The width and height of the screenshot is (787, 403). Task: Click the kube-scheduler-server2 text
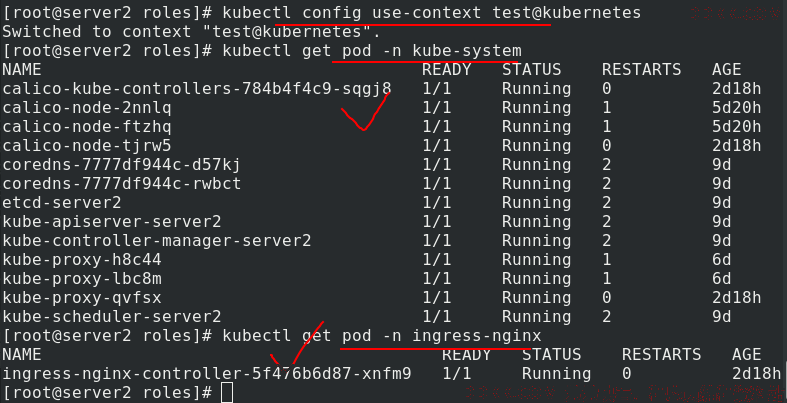(112, 317)
